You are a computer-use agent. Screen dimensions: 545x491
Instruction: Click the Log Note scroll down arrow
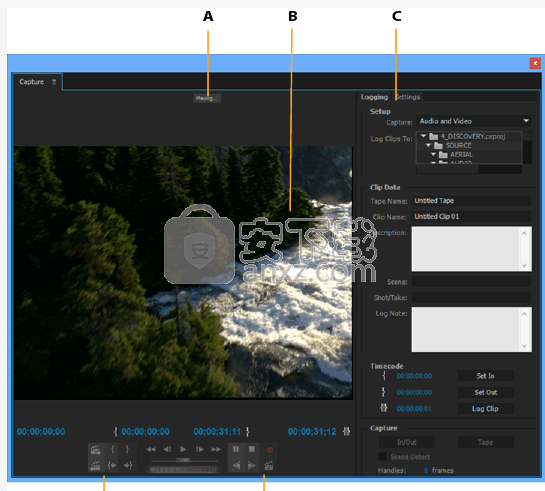[524, 346]
